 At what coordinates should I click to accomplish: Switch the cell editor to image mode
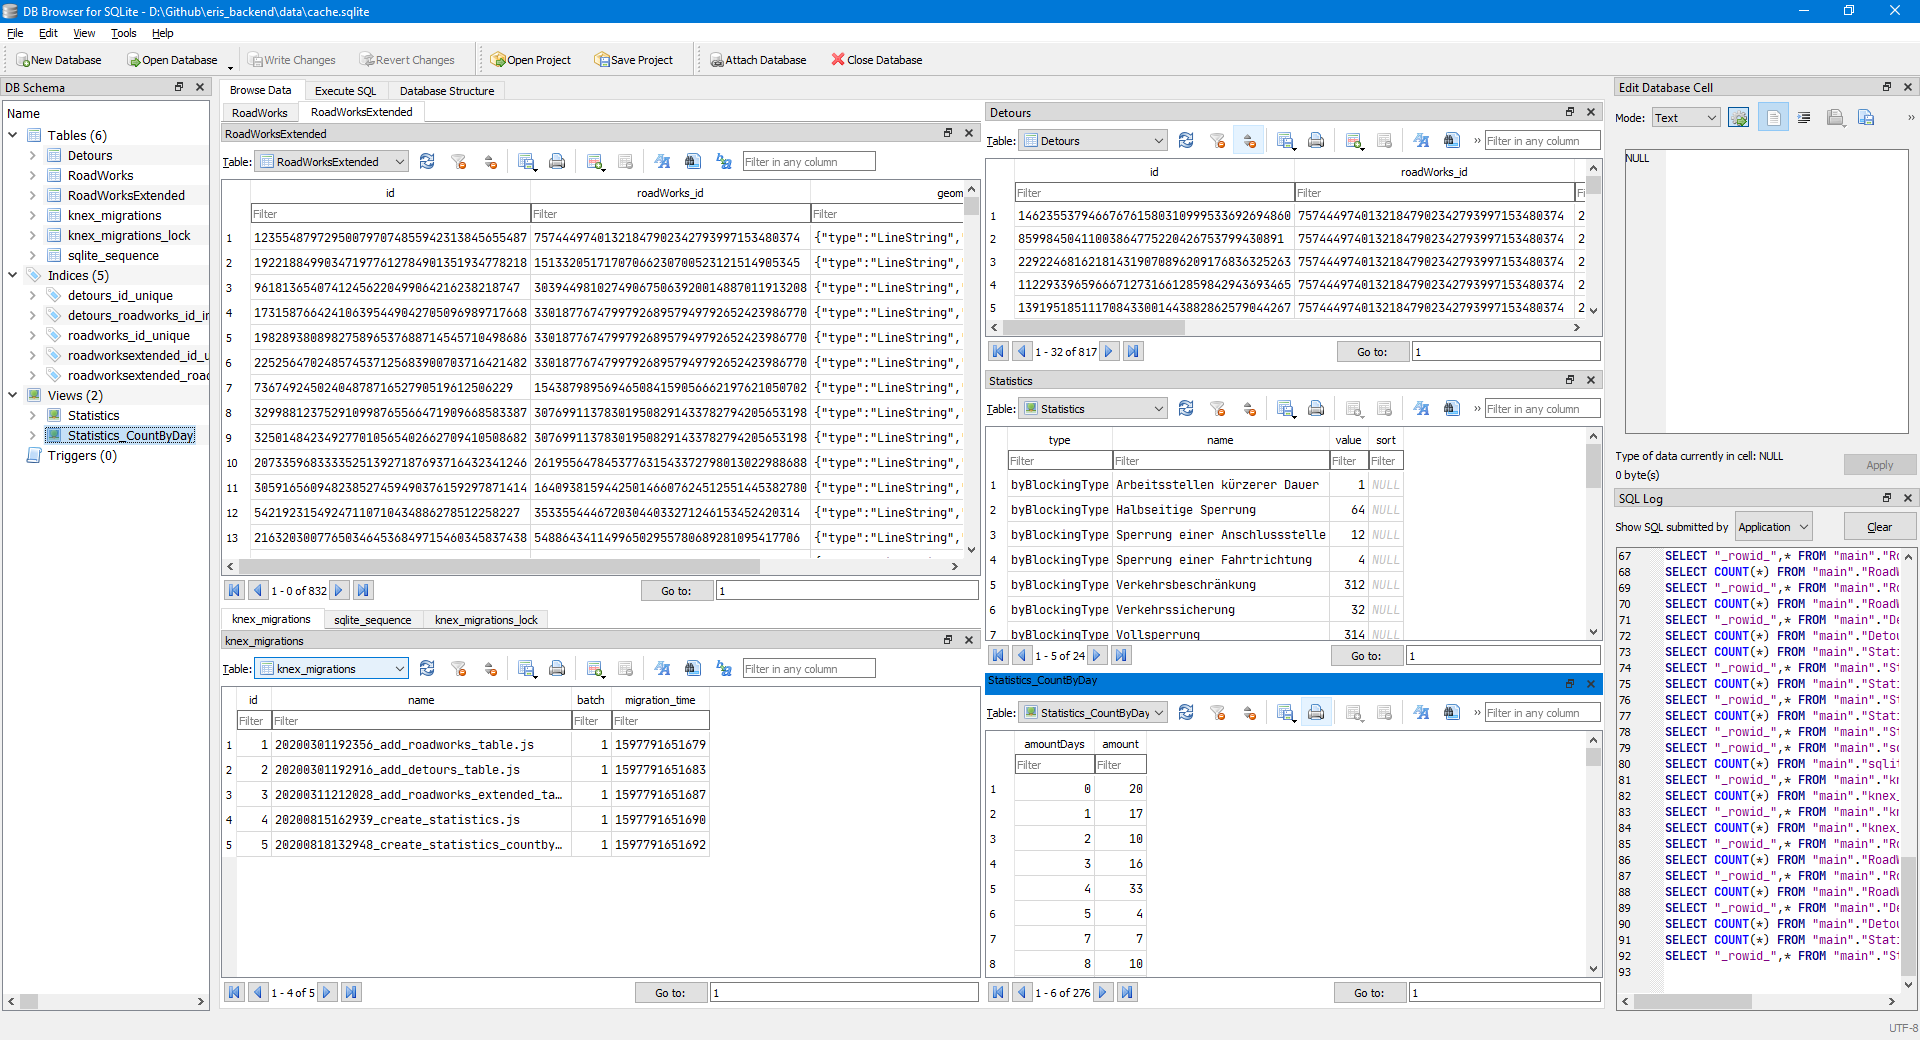point(1685,117)
